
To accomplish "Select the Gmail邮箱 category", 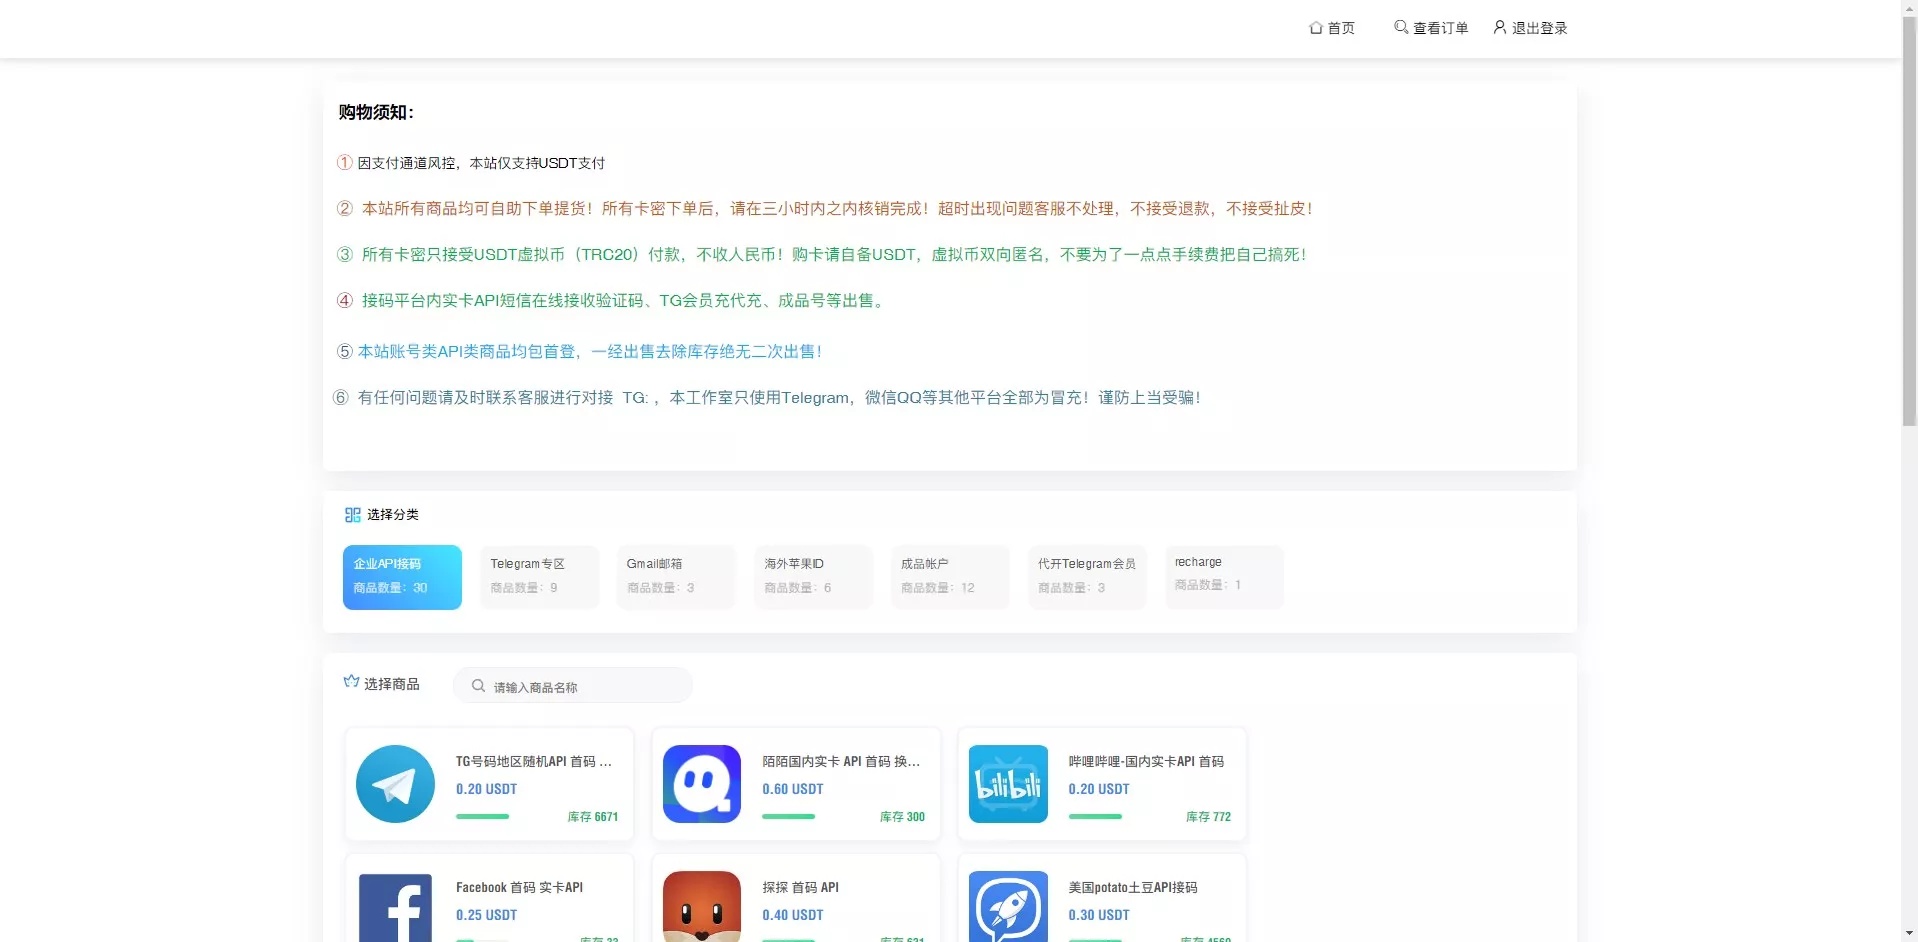I will pos(676,577).
